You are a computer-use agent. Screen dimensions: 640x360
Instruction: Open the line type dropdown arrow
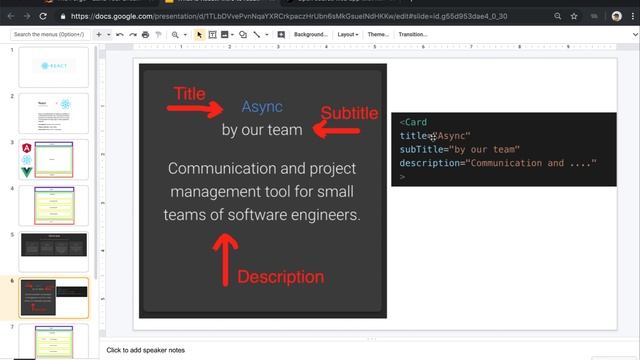(x=267, y=35)
